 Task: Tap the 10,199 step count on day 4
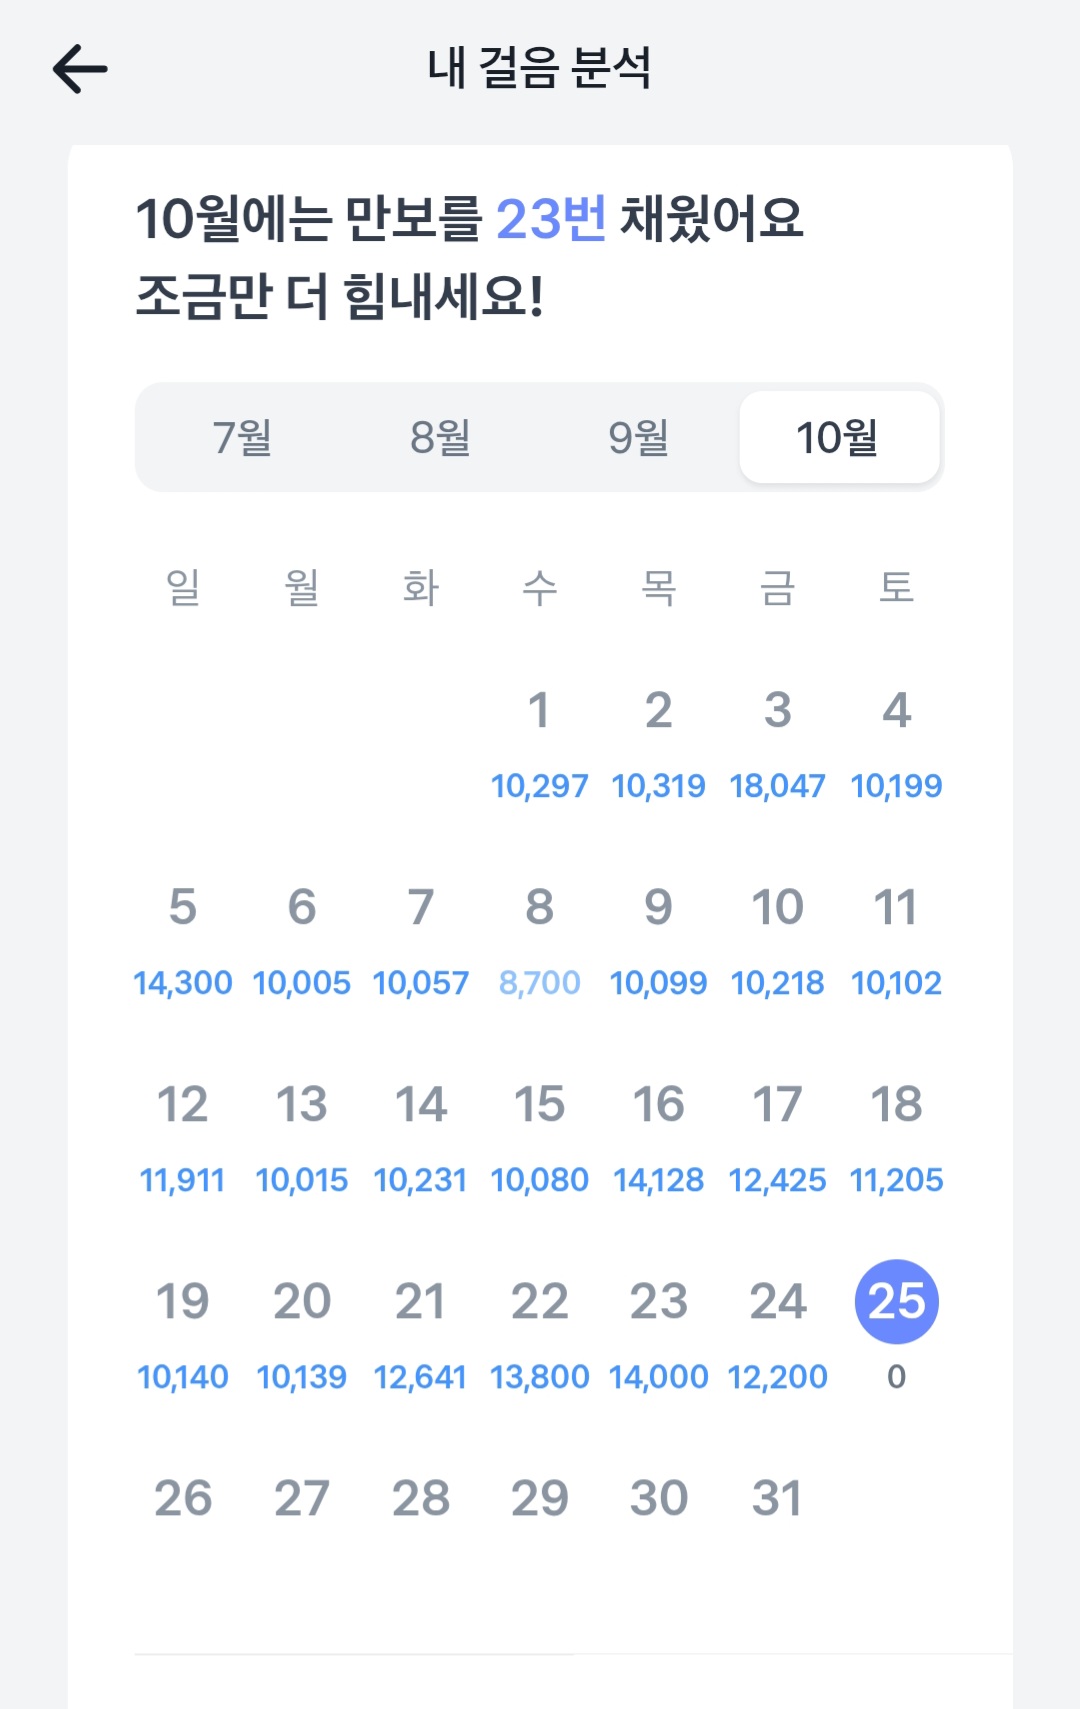[x=896, y=786]
